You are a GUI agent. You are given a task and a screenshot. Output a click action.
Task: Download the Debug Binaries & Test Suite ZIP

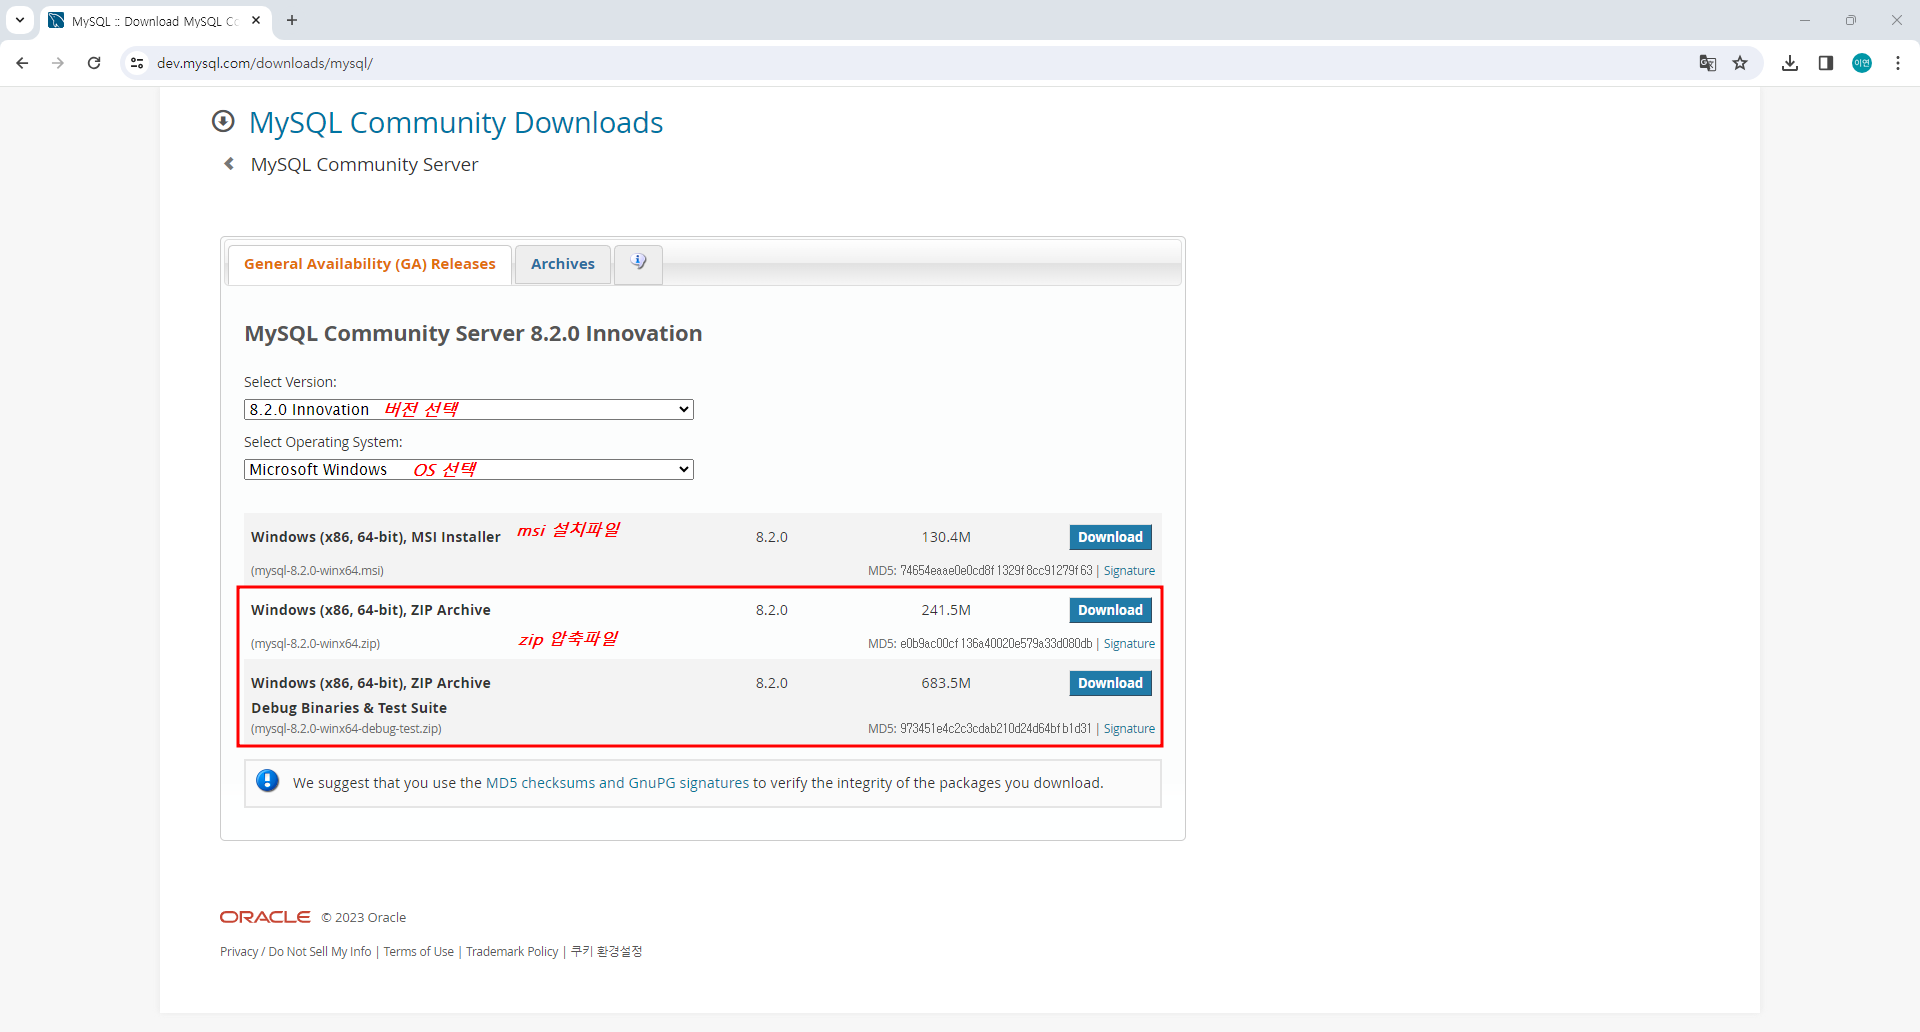tap(1110, 683)
